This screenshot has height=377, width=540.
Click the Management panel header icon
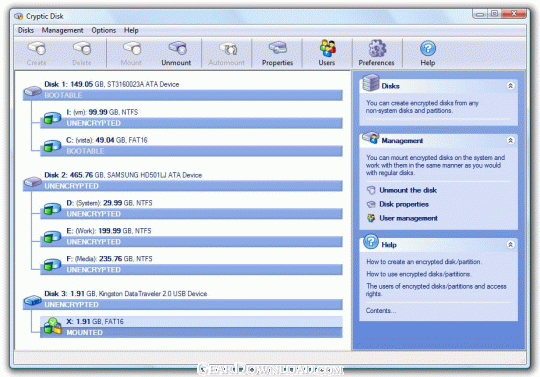coord(370,138)
